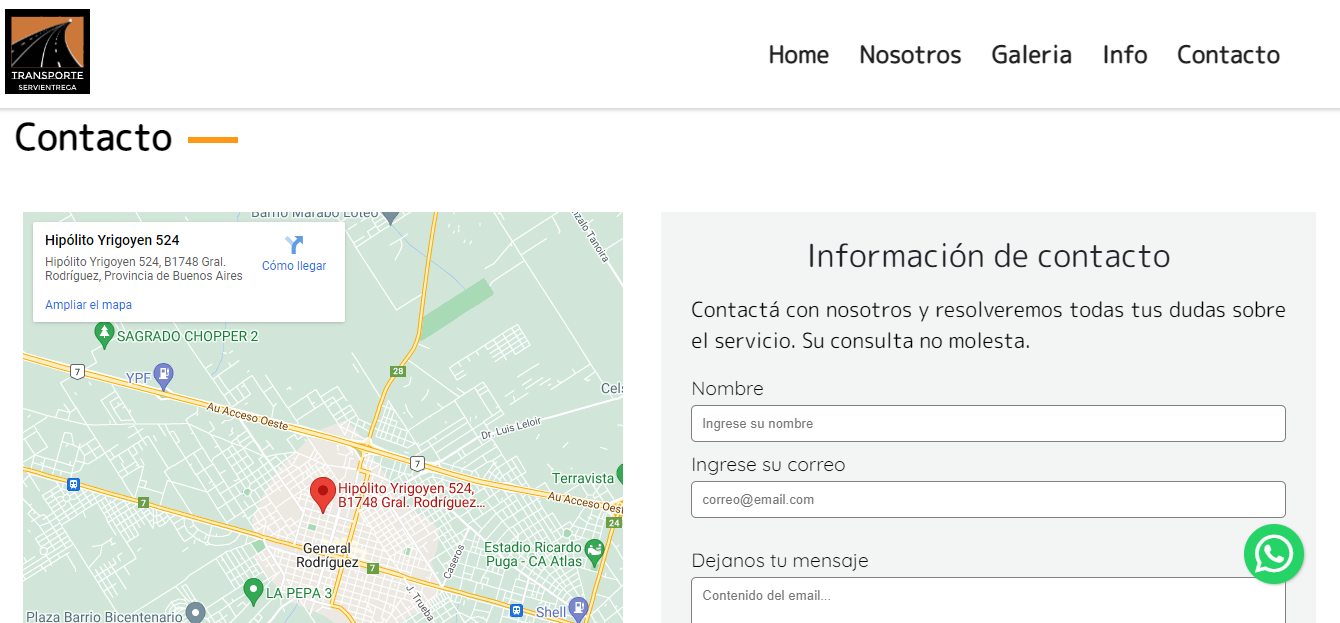1340x623 pixels.
Task: Click the Shell gas station marker
Action: [578, 608]
